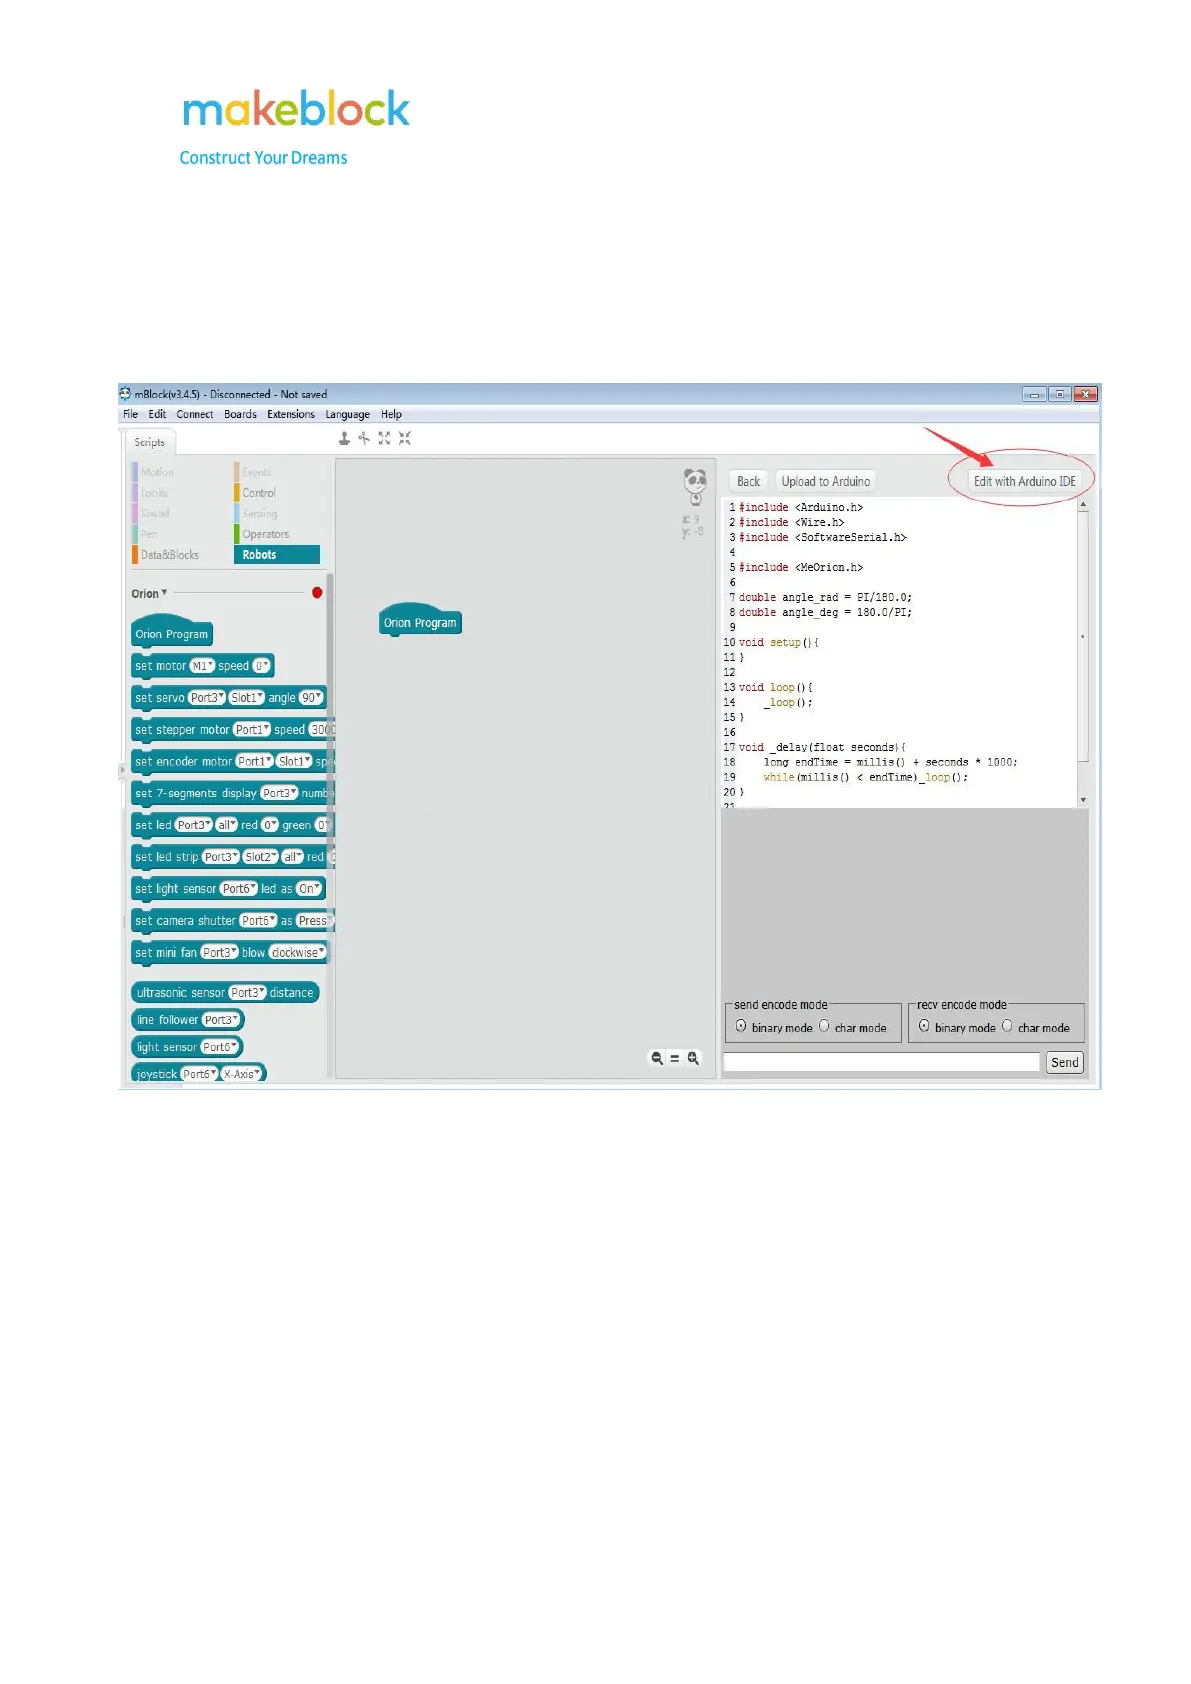Open the Extensions menu
This screenshot has height=1684, width=1191.
click(290, 414)
